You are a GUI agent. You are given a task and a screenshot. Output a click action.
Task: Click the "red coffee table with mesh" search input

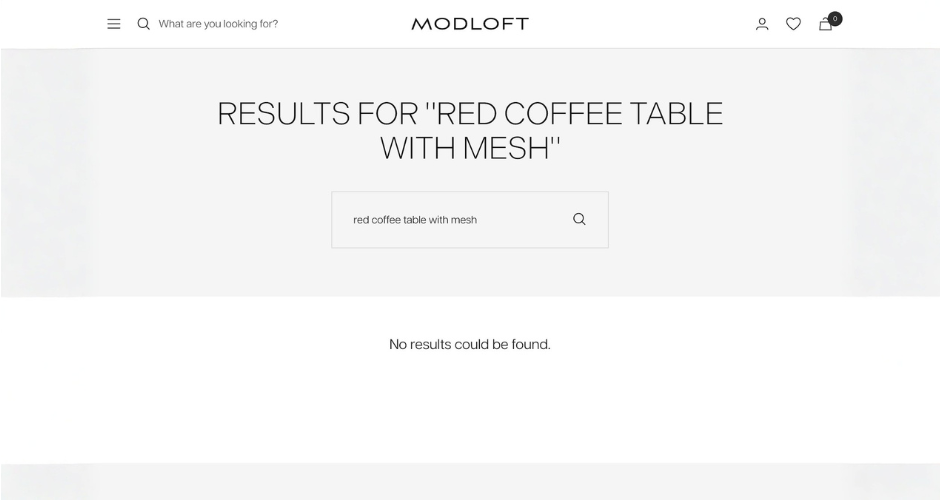click(450, 220)
